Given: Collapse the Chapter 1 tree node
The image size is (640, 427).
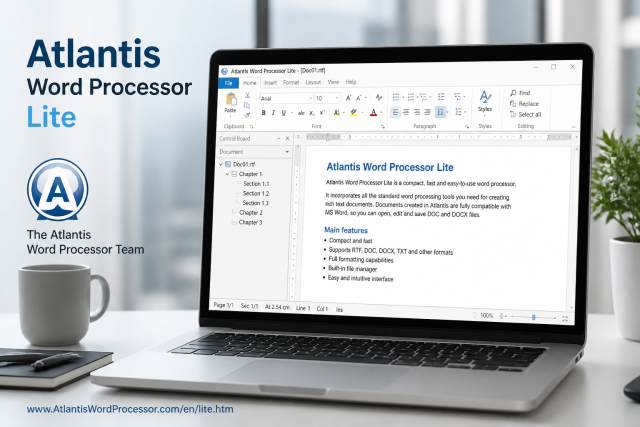Looking at the screenshot, I should pos(227,174).
